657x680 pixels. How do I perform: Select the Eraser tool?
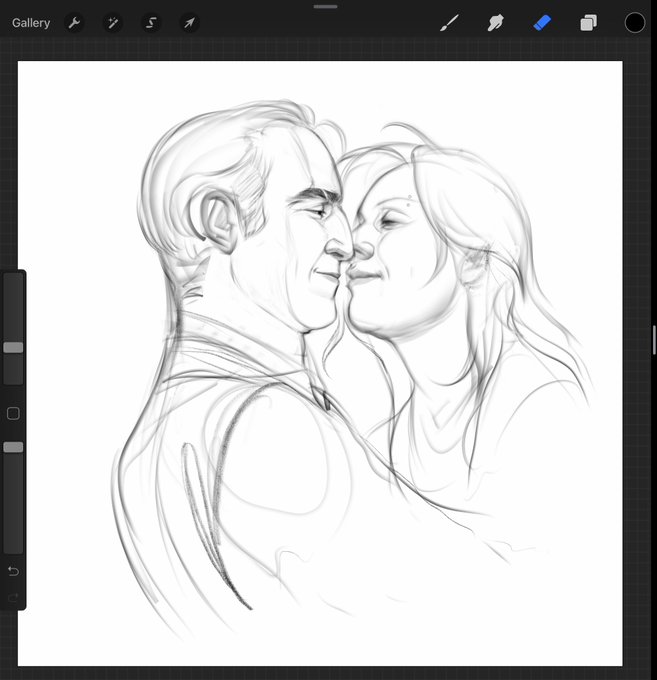pos(542,23)
